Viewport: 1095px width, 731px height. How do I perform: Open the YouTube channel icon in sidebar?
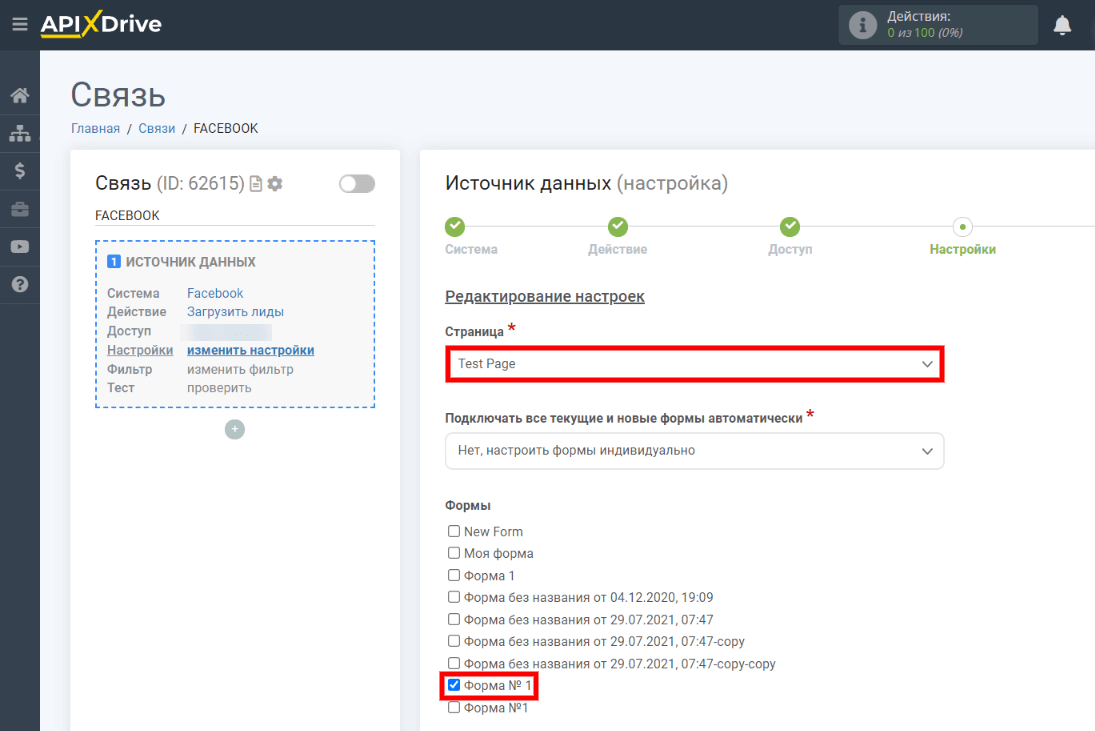click(x=19, y=246)
